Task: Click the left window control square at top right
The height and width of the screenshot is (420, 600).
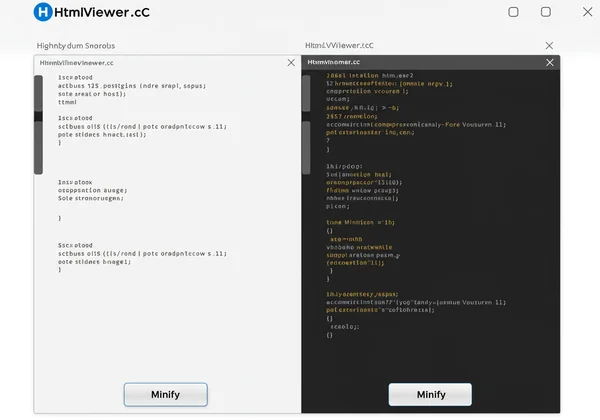Action: (x=514, y=12)
